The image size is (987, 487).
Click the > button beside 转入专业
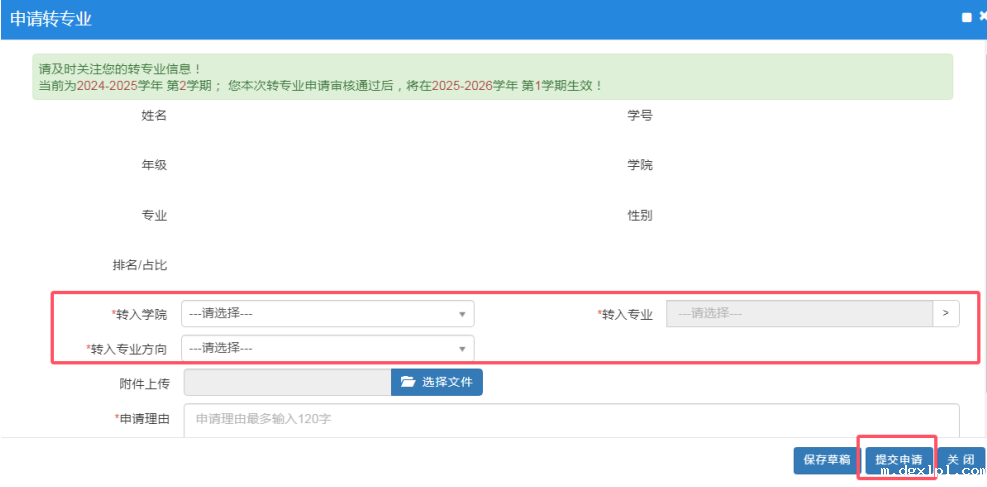pyautogui.click(x=945, y=314)
